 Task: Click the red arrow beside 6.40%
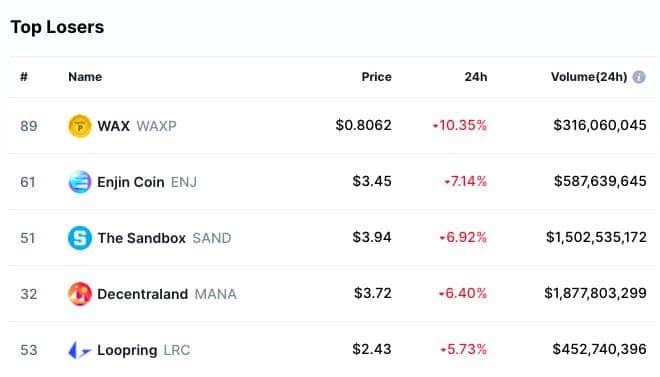(x=442, y=293)
